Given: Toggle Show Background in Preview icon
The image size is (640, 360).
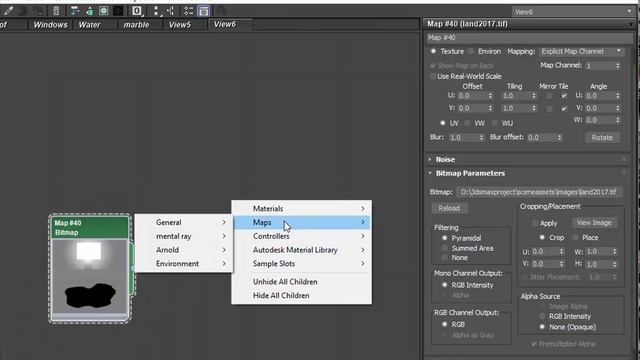Looking at the screenshot, I should (118, 11).
